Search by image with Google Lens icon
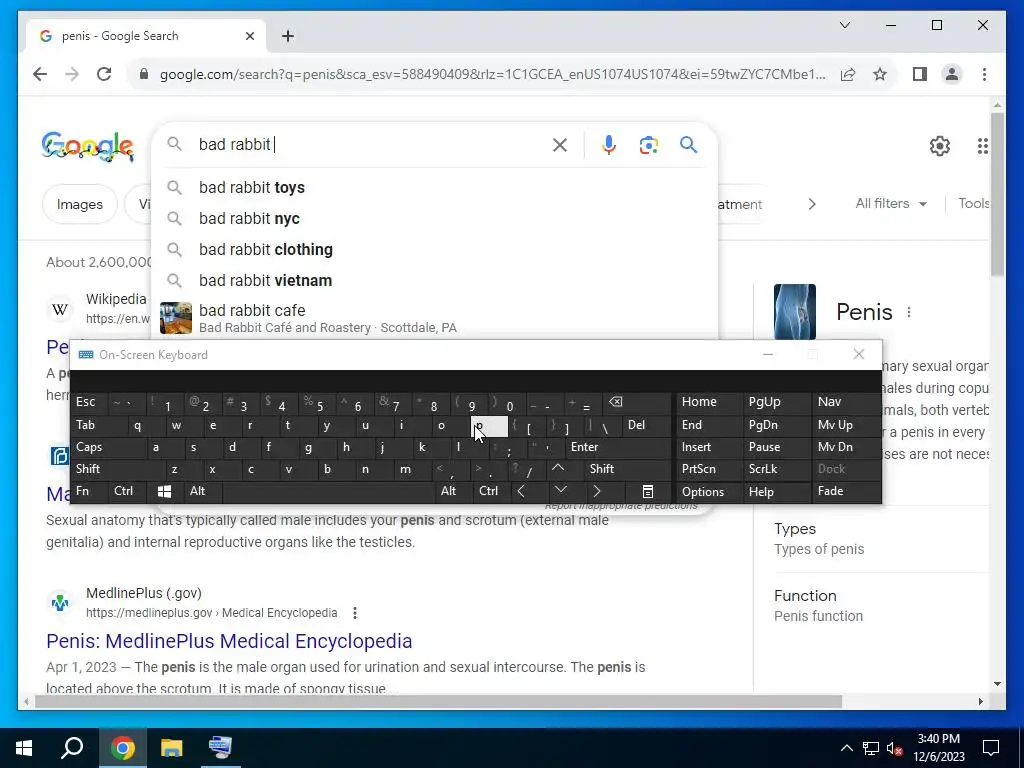Image resolution: width=1024 pixels, height=768 pixels. [648, 145]
